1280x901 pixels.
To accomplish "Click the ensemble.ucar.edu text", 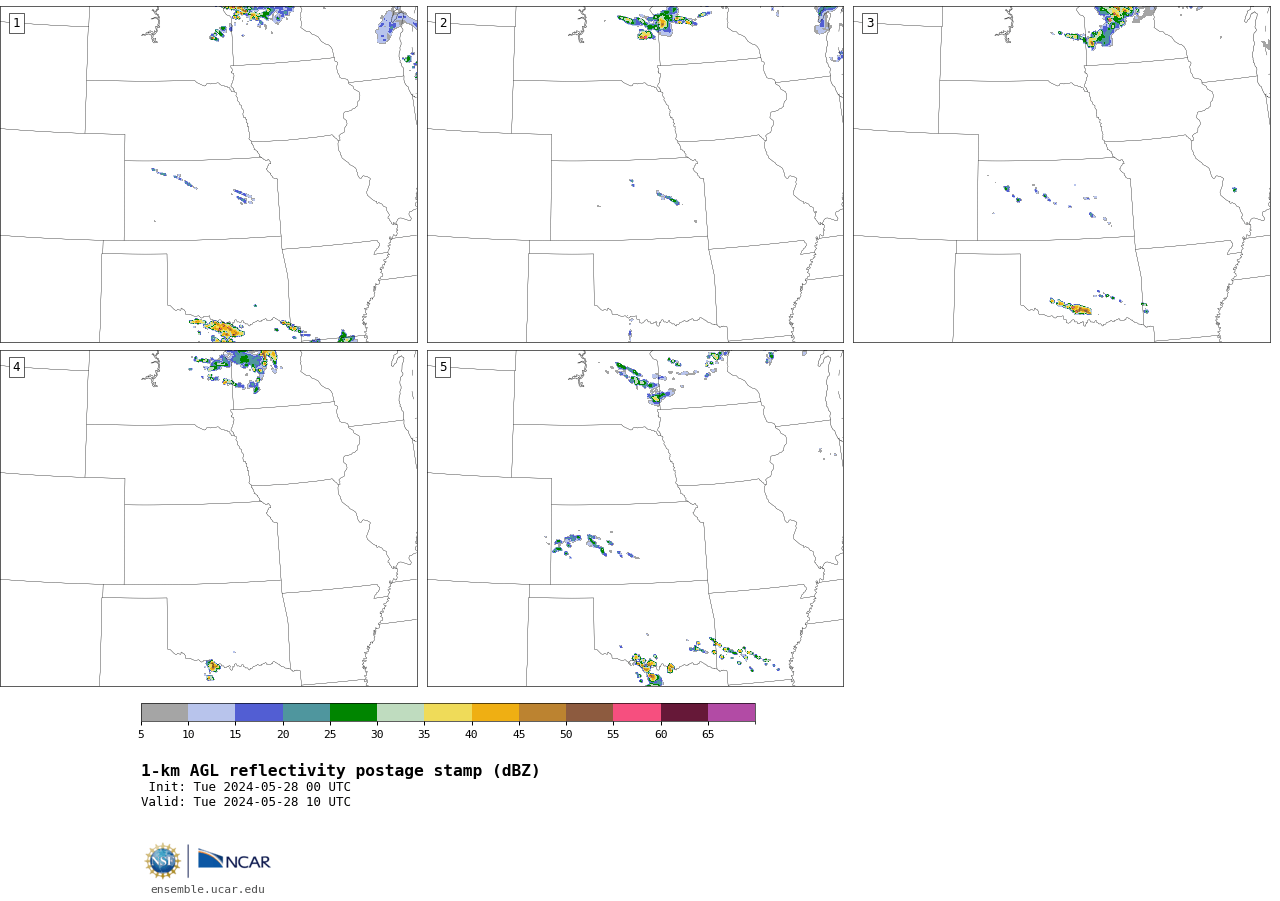I will click(x=208, y=889).
